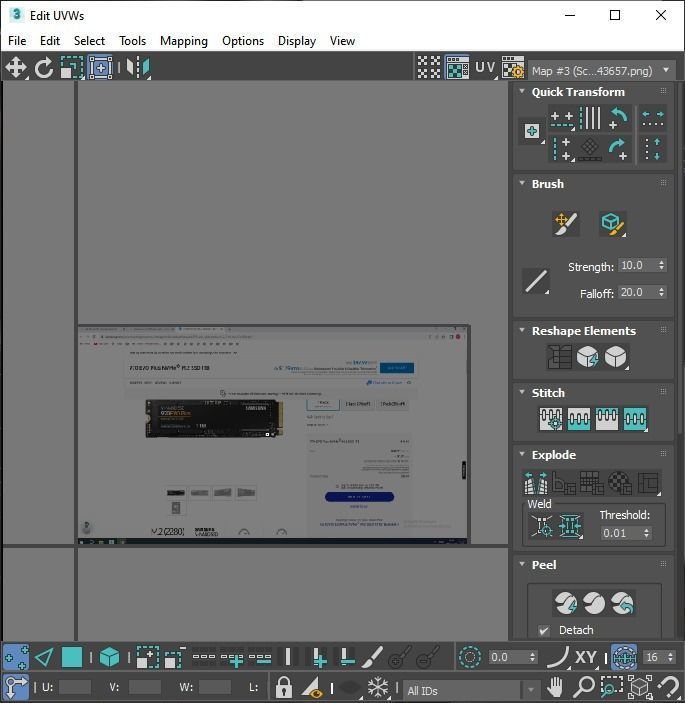This screenshot has width=685, height=703.
Task: Collapse the Brush rollout
Action: click(x=522, y=183)
